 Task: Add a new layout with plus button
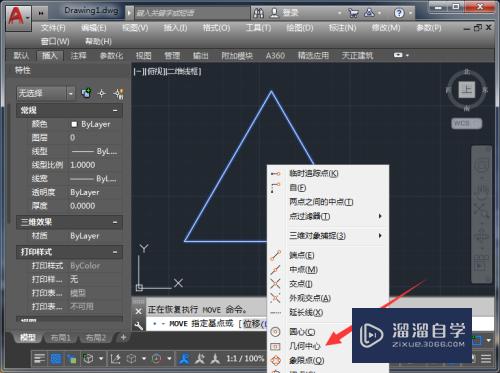123,338
